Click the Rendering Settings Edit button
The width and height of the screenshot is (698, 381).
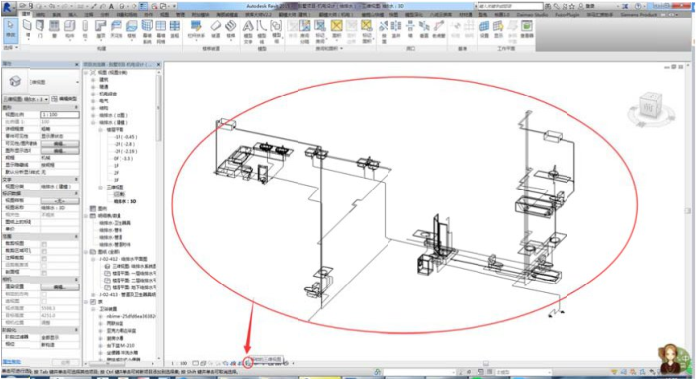point(60,287)
